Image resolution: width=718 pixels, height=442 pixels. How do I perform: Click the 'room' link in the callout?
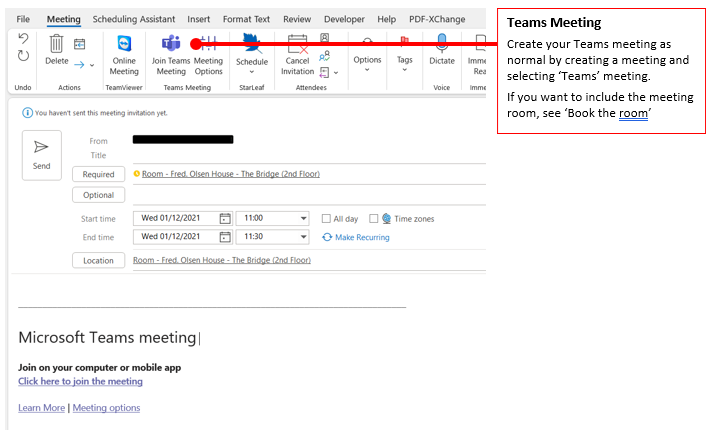click(x=633, y=113)
